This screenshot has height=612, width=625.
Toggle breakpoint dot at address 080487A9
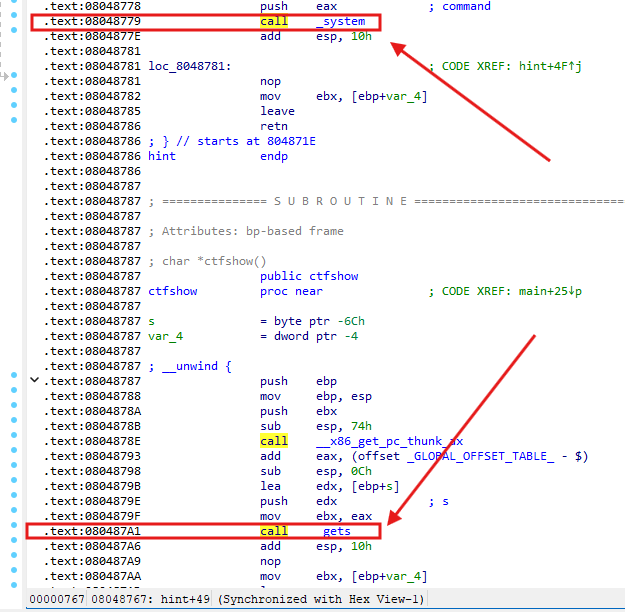pos(14,555)
